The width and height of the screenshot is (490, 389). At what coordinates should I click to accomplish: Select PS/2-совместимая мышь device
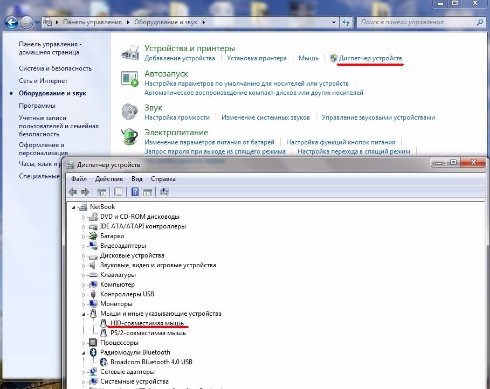(x=148, y=333)
